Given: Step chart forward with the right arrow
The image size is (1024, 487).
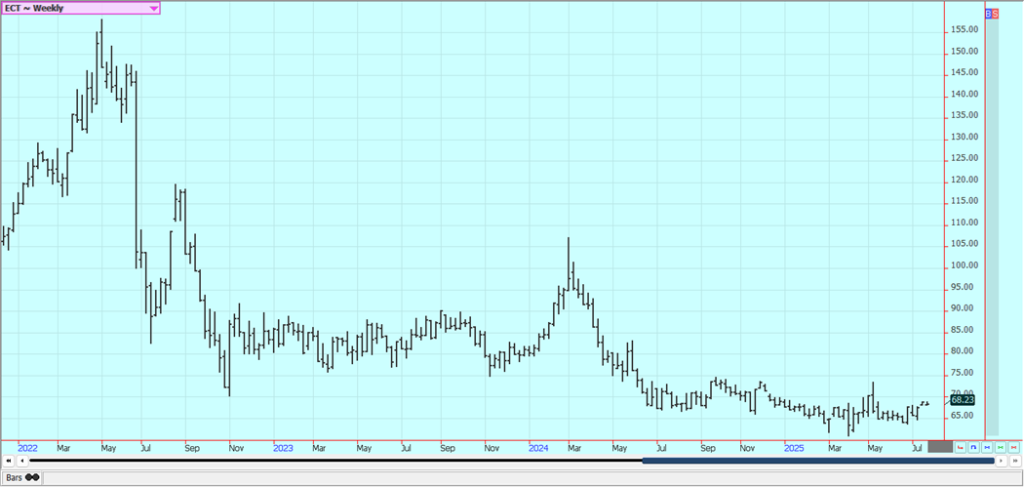Looking at the screenshot, I should [1001, 461].
